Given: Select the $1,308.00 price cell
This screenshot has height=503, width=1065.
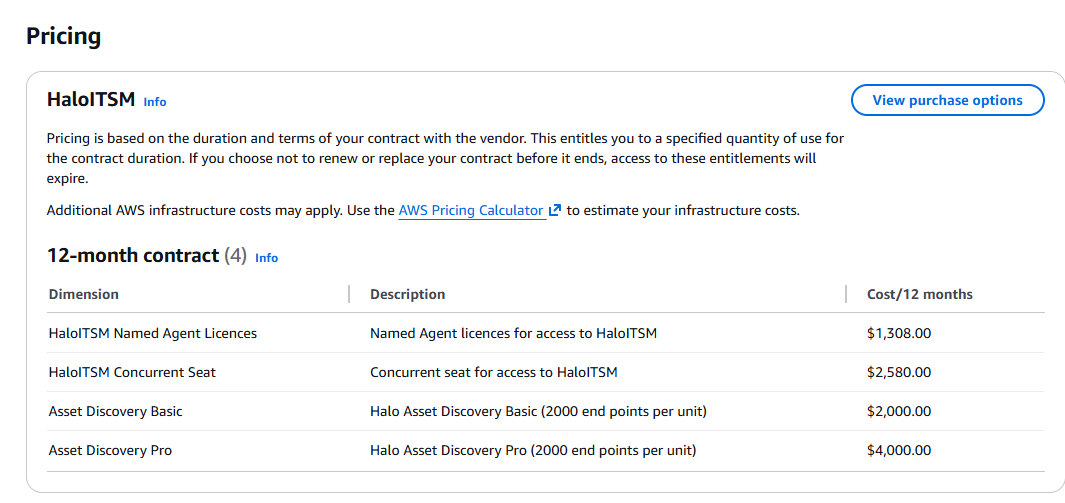Looking at the screenshot, I should click(x=899, y=333).
